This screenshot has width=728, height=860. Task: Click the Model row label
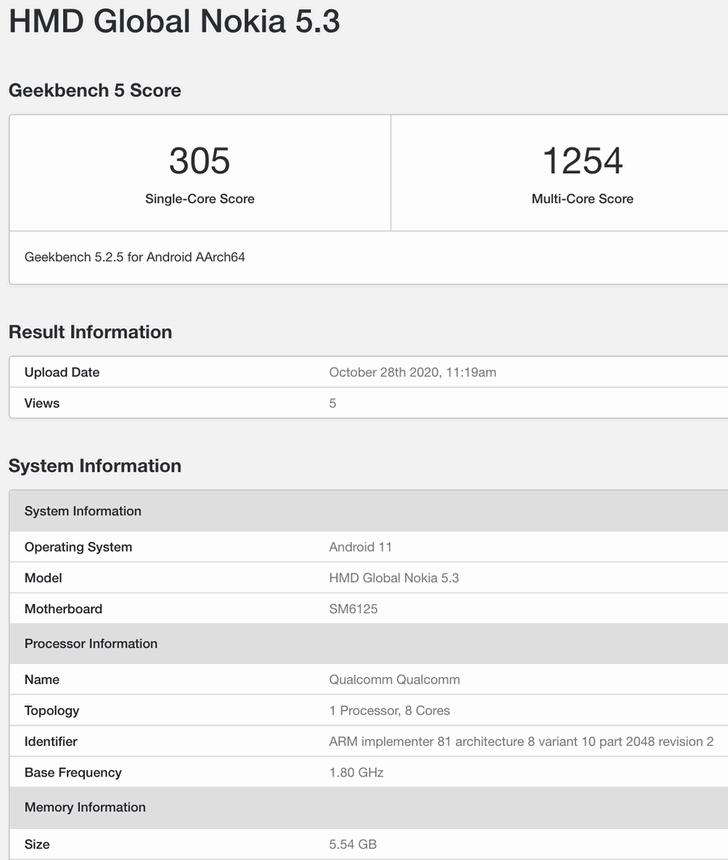pos(43,578)
